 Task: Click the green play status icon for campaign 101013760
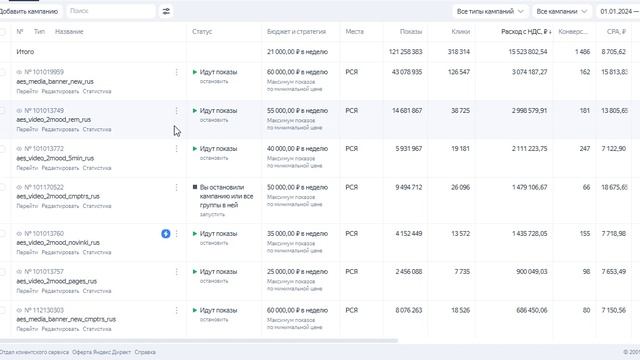(x=195, y=234)
